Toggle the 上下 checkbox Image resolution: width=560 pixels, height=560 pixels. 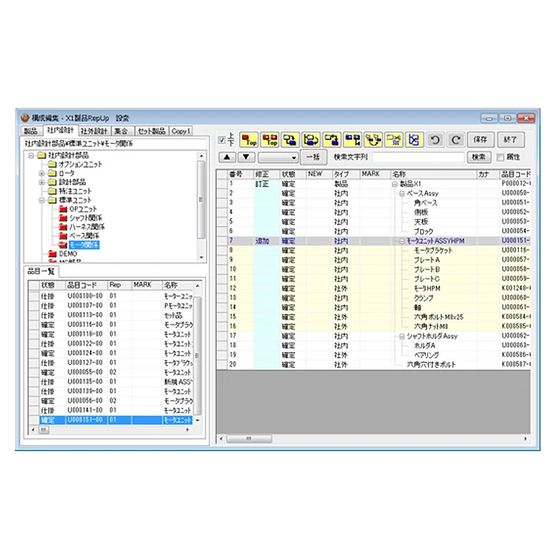coord(221,140)
